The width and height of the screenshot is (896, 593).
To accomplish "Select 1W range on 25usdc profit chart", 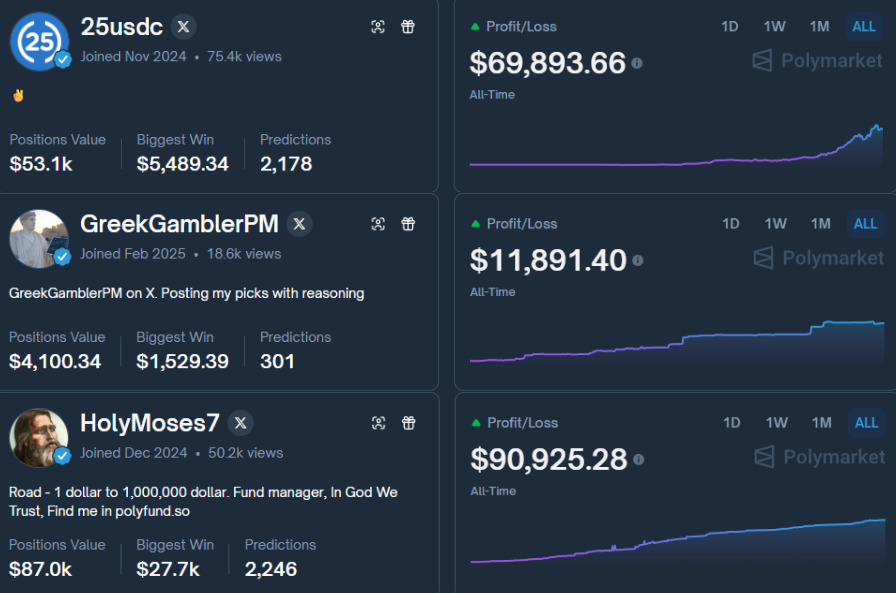I will click(x=774, y=27).
